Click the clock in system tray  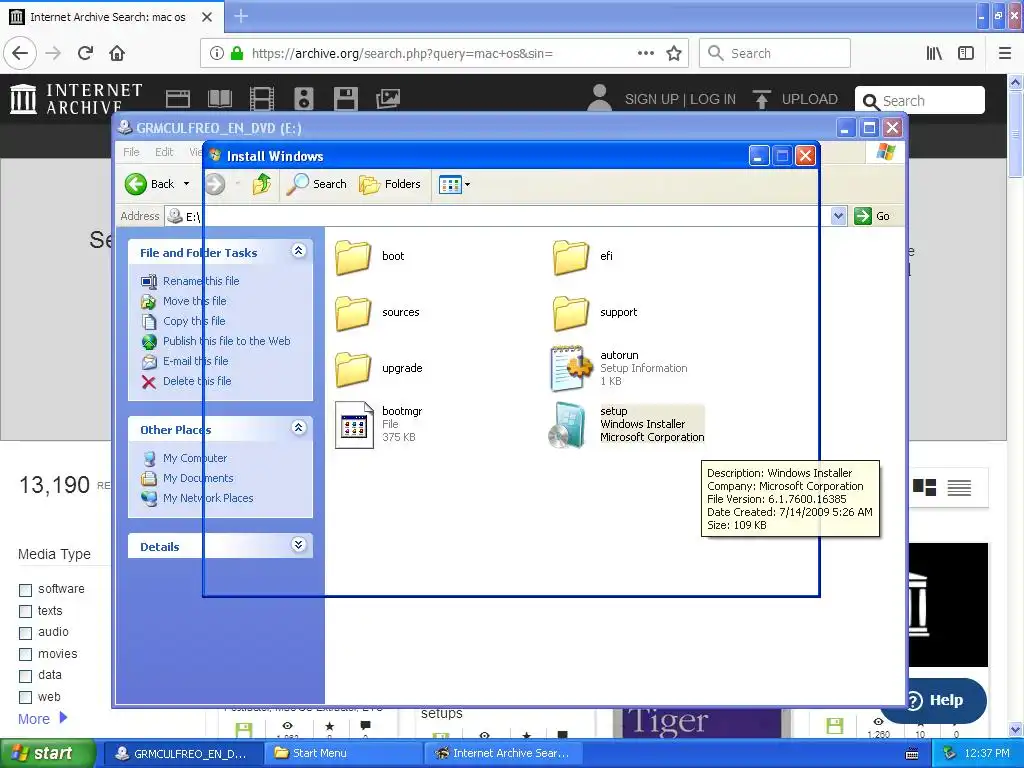987,754
